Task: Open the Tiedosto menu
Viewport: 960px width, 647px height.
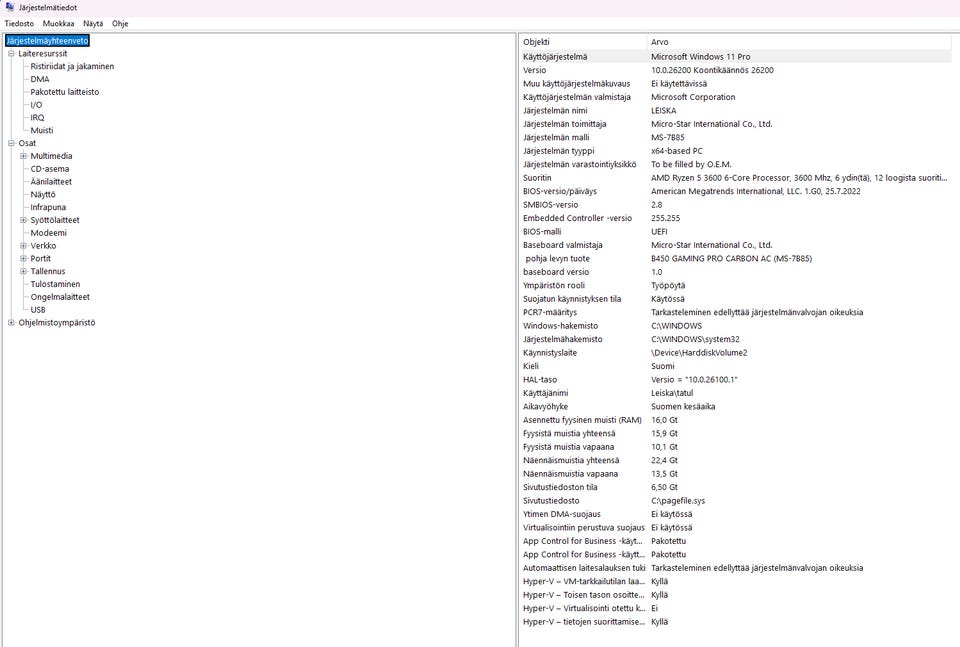Action: pos(20,23)
